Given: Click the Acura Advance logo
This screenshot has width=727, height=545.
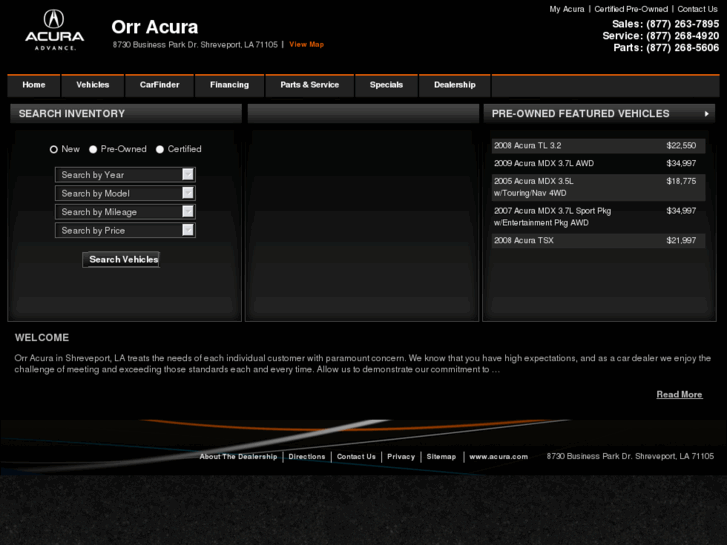Looking at the screenshot, I should [54, 30].
